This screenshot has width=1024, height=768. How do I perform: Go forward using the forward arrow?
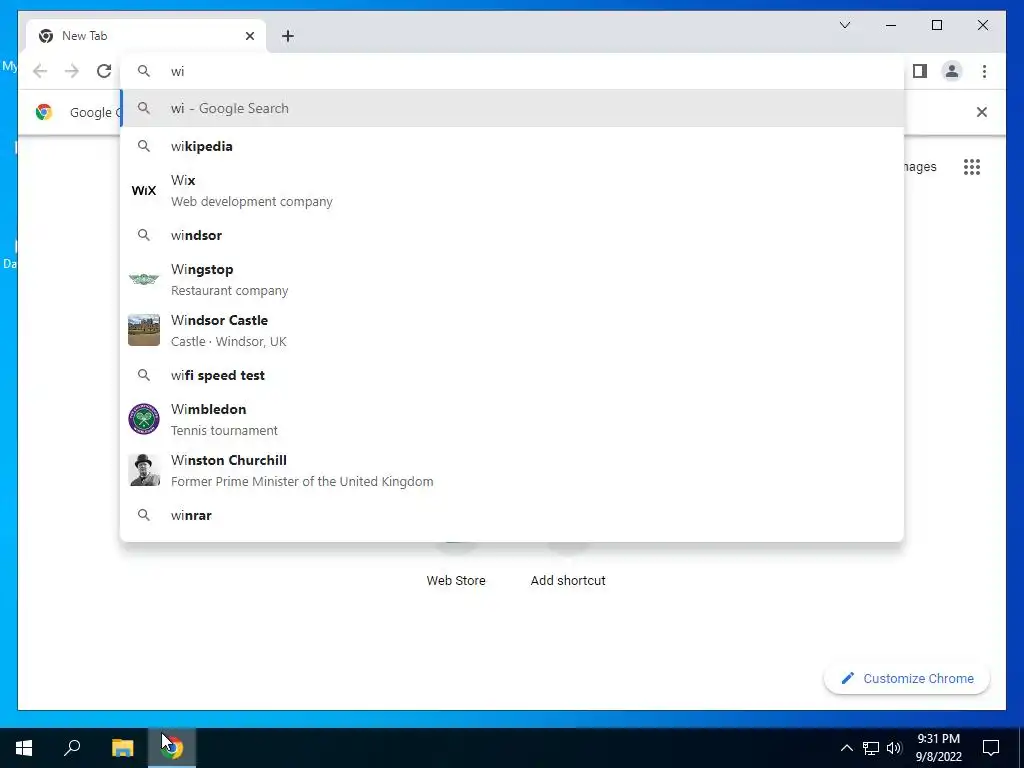[72, 71]
